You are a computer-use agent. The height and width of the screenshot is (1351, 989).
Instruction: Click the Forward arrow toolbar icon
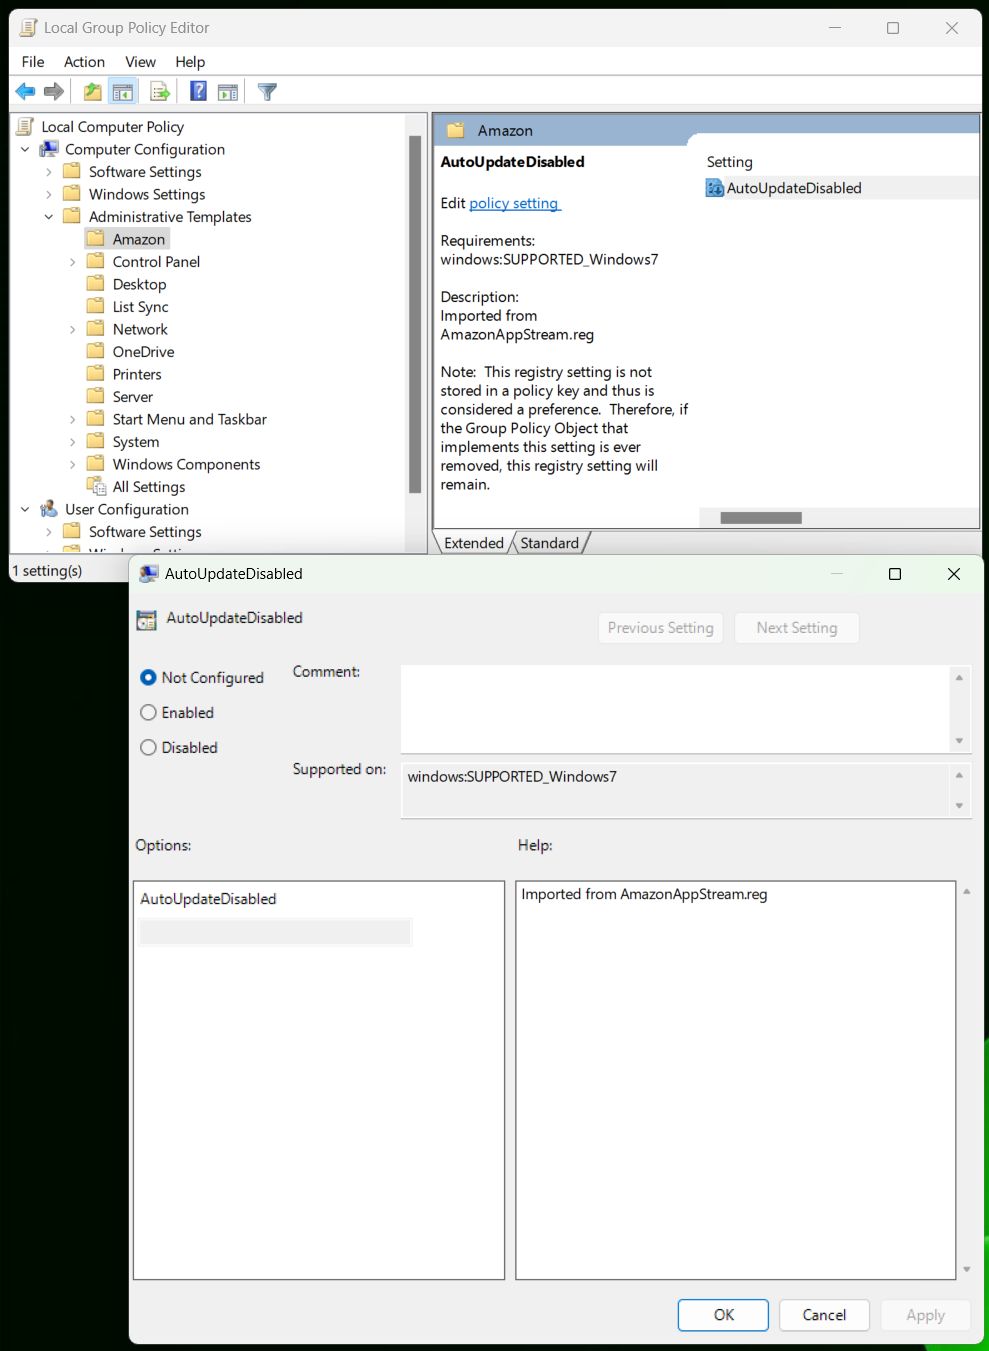pyautogui.click(x=54, y=92)
